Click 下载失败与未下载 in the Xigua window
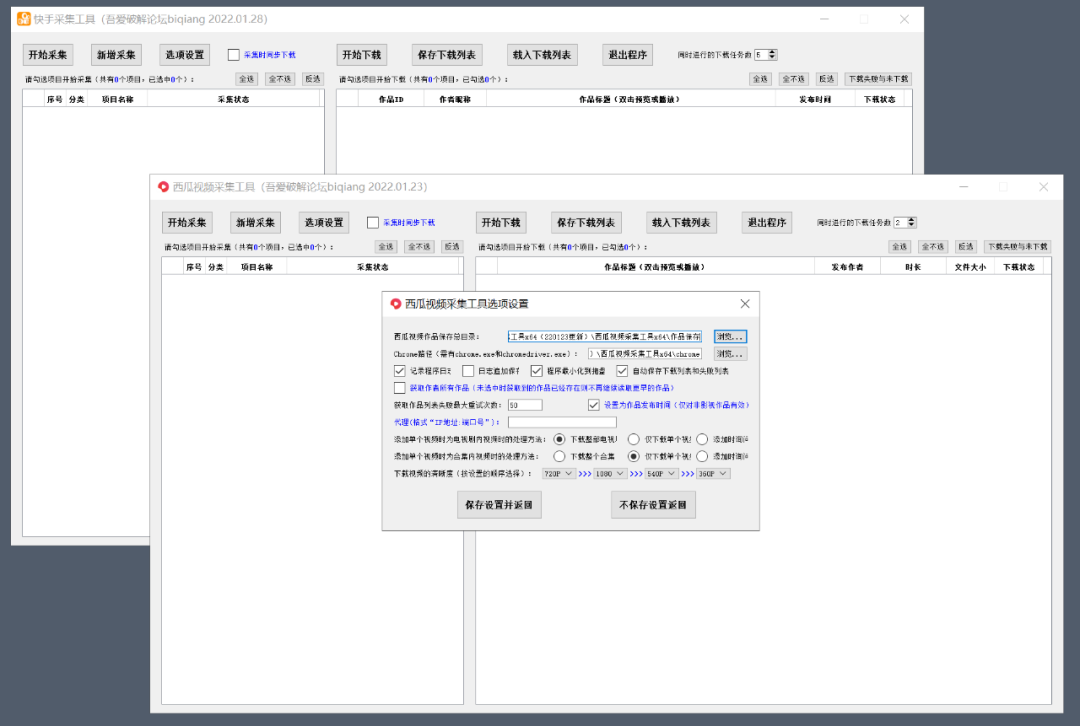The image size is (1080, 726). (x=1017, y=247)
